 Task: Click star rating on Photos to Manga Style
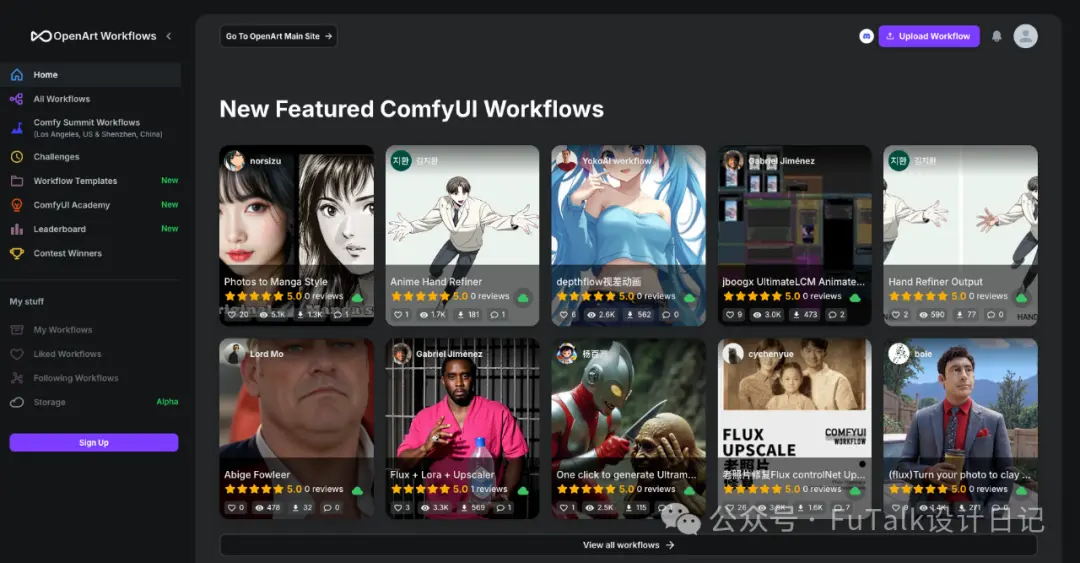pos(254,296)
